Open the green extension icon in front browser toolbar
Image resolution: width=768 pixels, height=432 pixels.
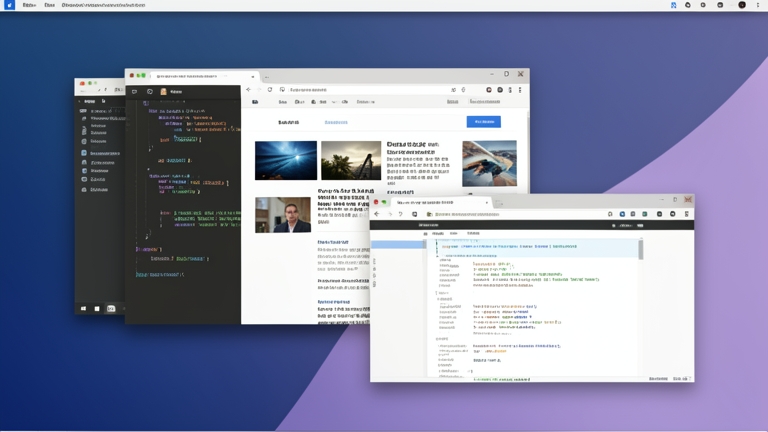[x=645, y=214]
